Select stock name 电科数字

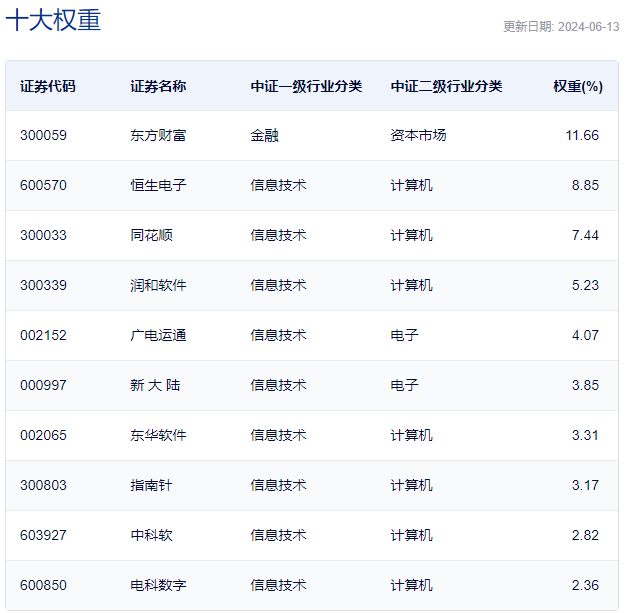(x=158, y=585)
